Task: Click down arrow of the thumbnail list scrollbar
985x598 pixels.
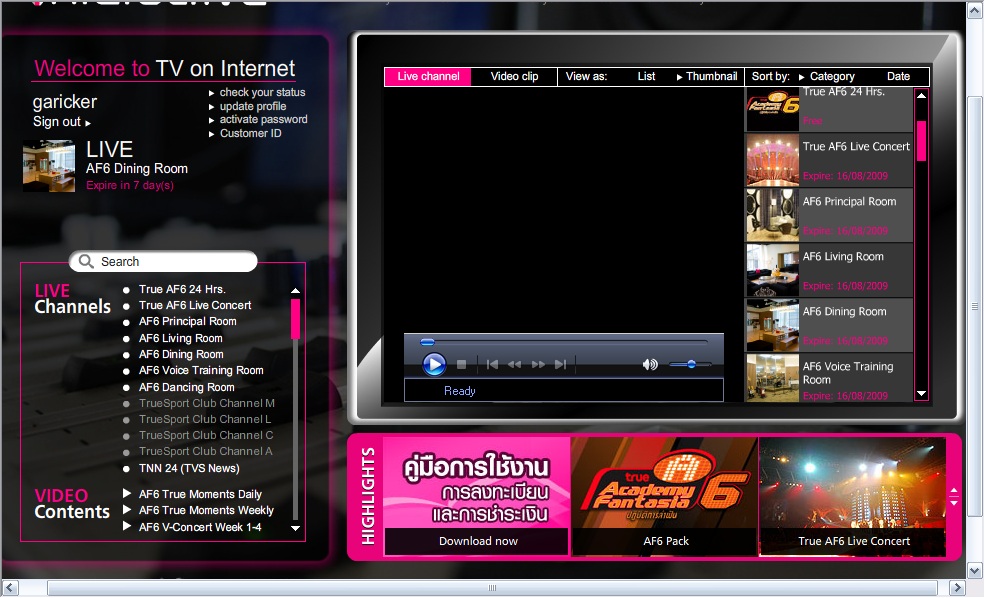Action: click(x=922, y=394)
